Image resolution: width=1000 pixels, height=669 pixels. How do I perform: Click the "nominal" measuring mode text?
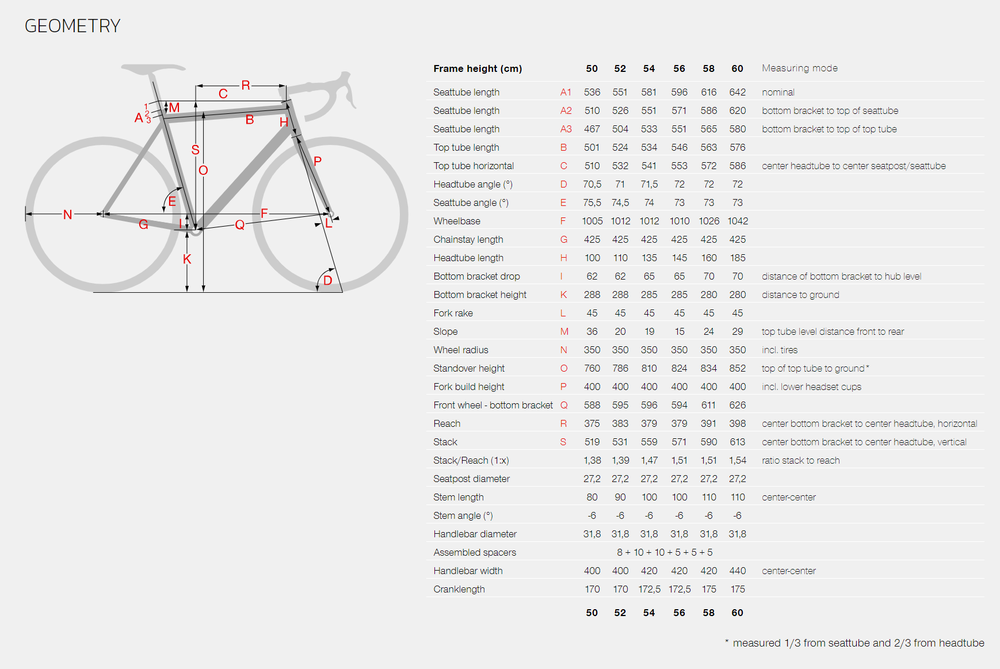(x=779, y=92)
